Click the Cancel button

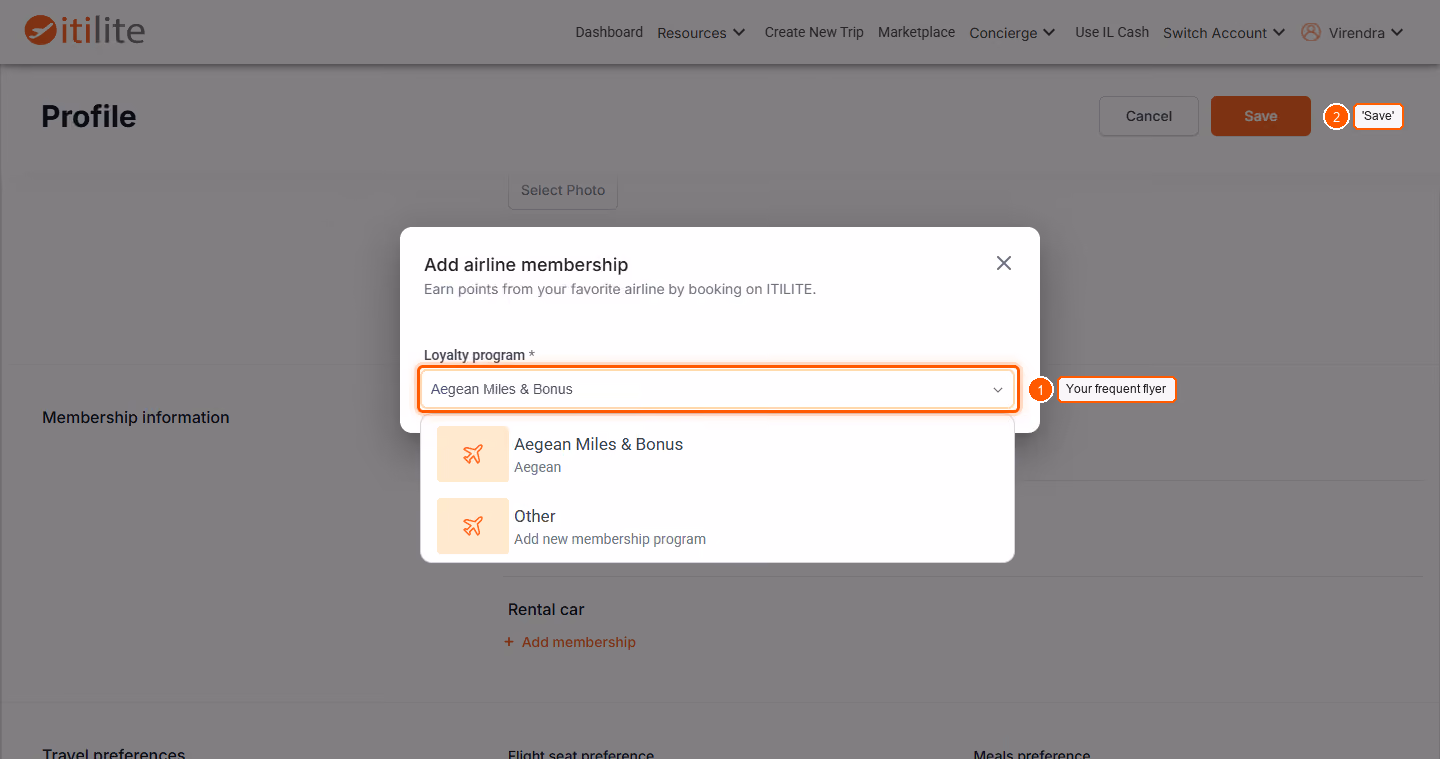(1149, 116)
